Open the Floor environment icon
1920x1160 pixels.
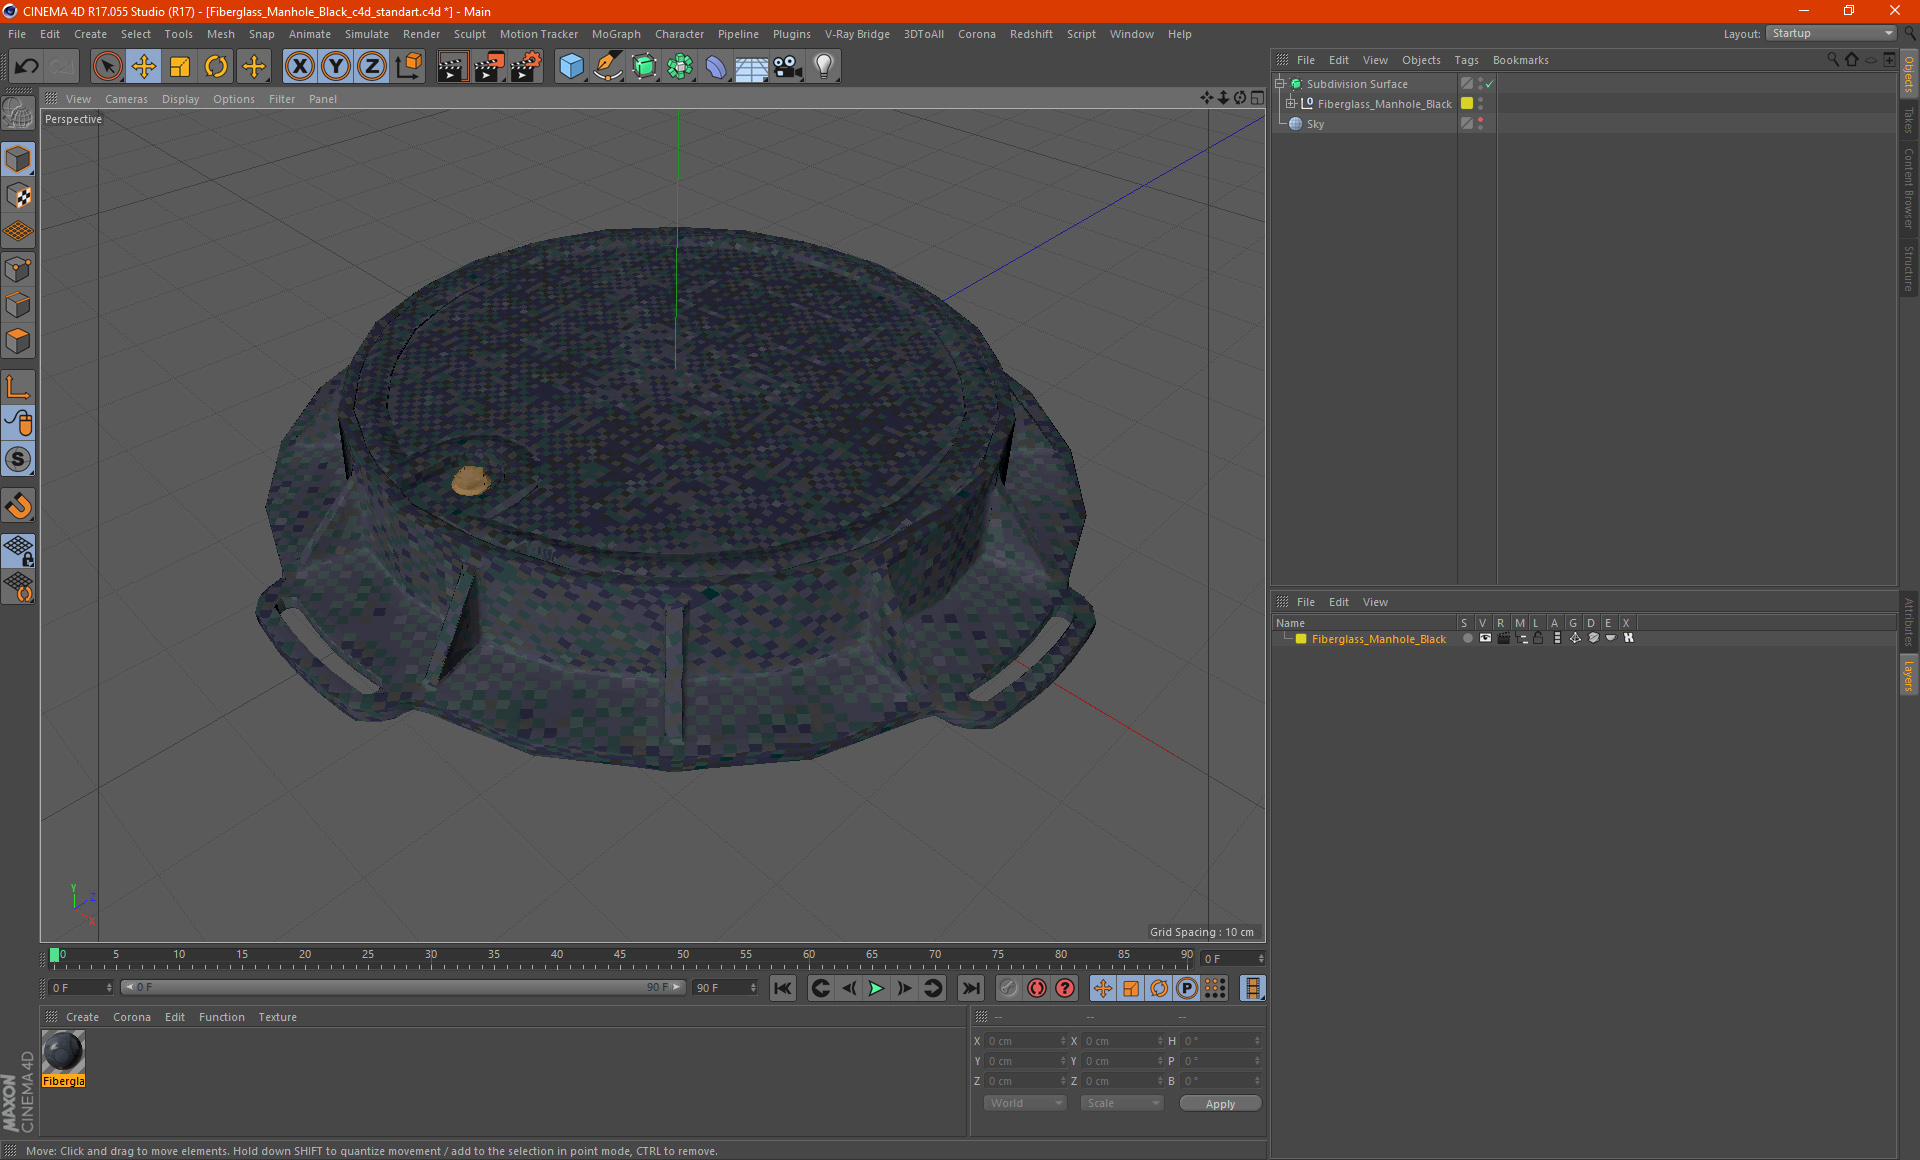[x=752, y=66]
